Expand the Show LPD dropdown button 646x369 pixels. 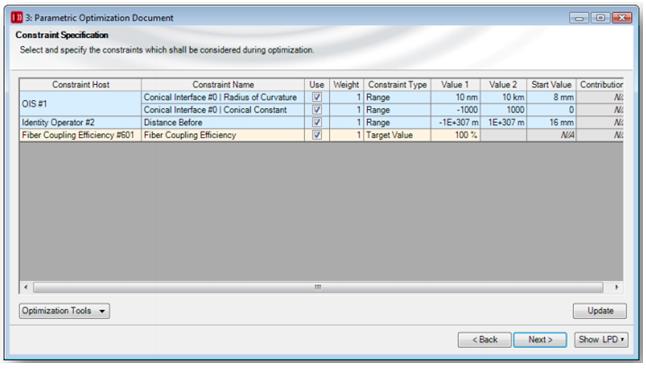[x=601, y=340]
